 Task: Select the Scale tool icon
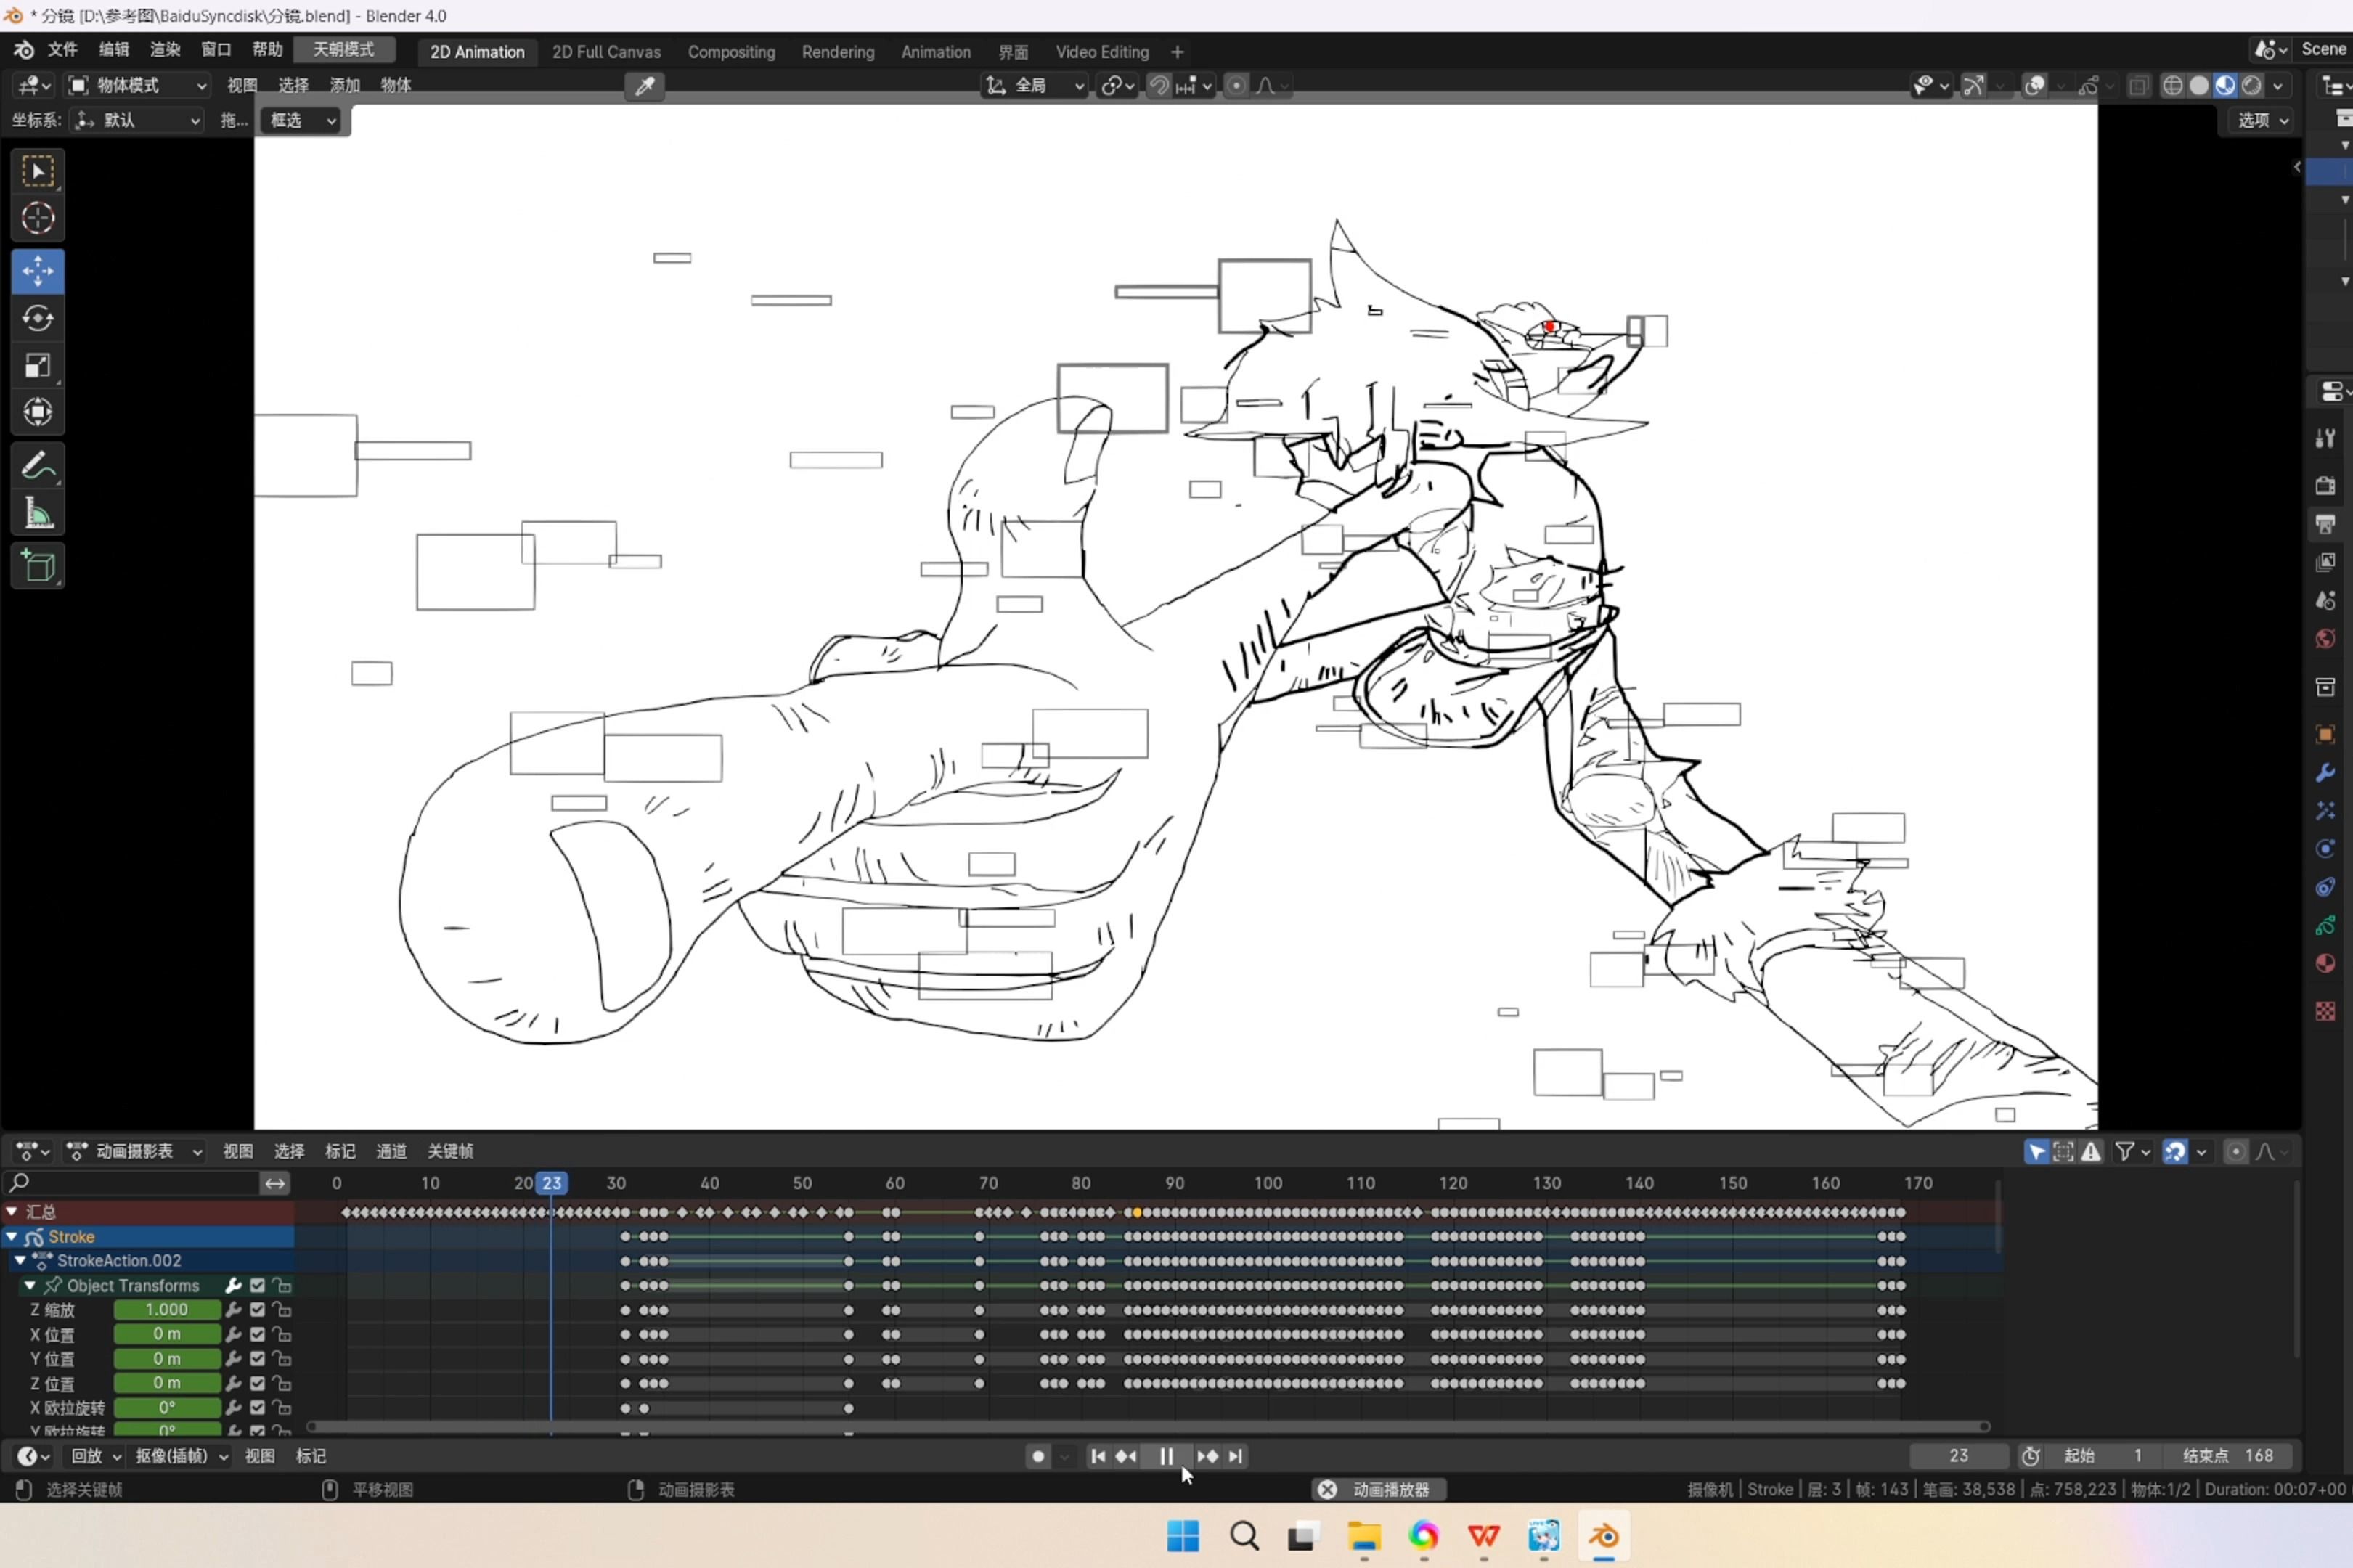coord(38,366)
